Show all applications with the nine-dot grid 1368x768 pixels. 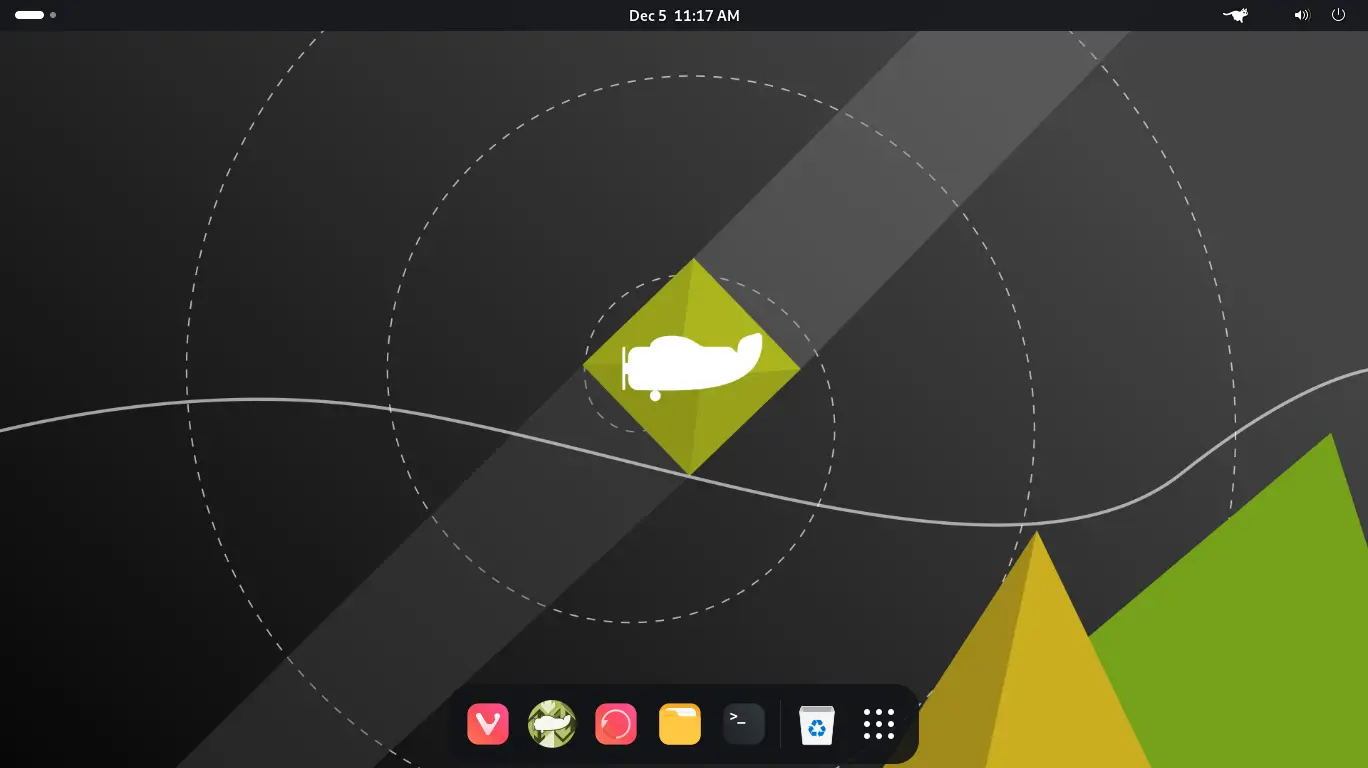[878, 724]
